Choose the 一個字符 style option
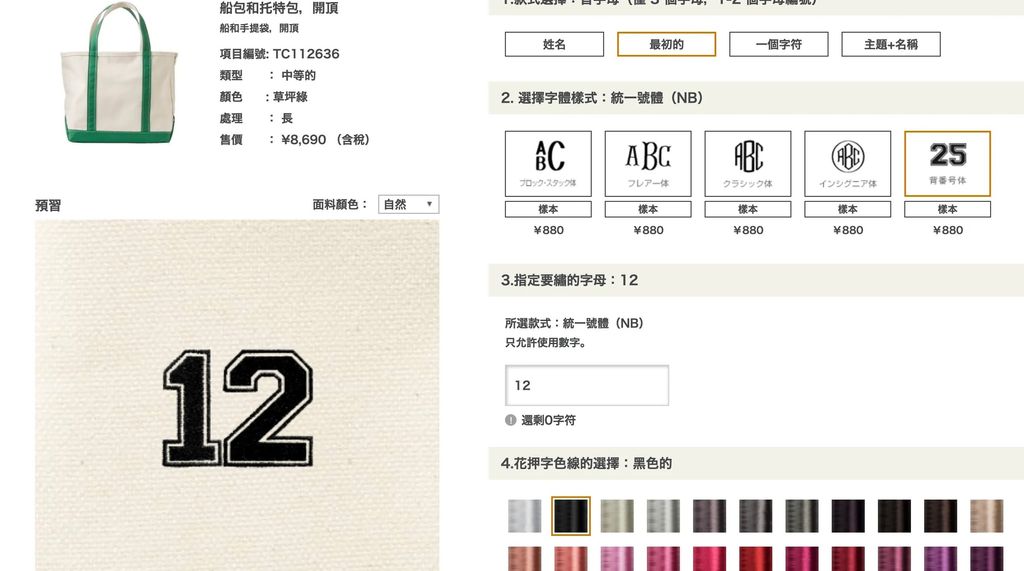The image size is (1024, 571). pos(779,44)
